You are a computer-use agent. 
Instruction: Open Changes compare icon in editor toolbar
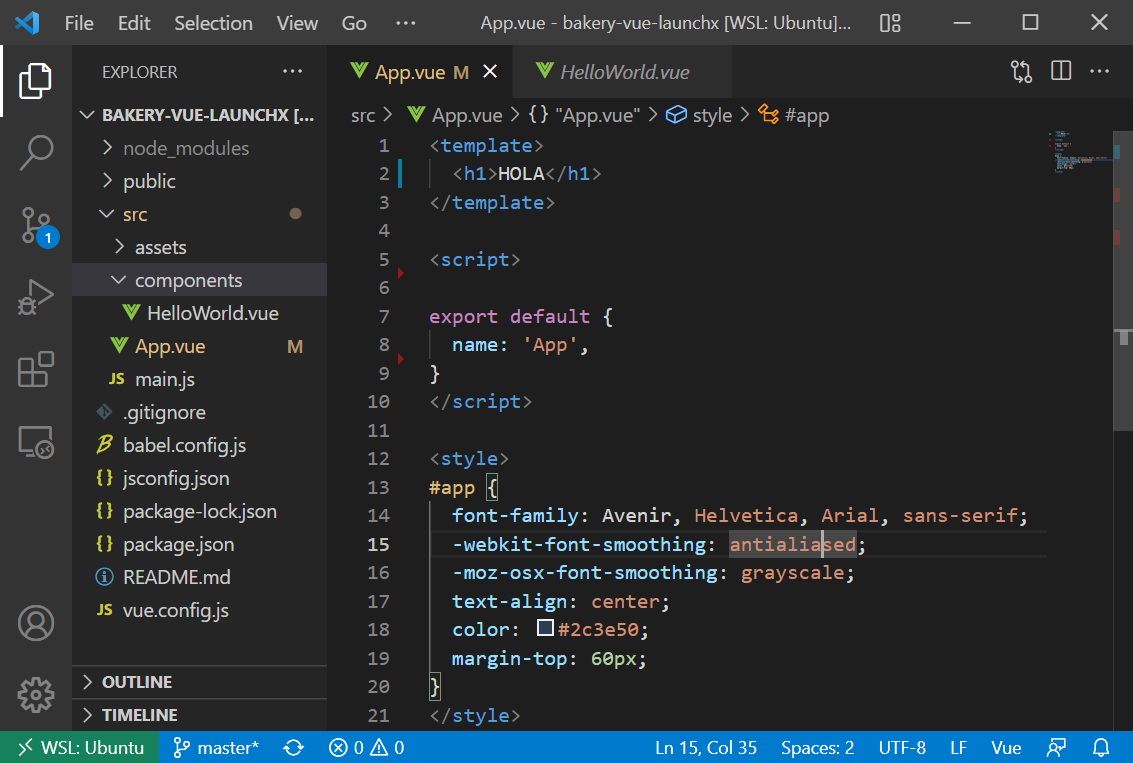point(1021,72)
